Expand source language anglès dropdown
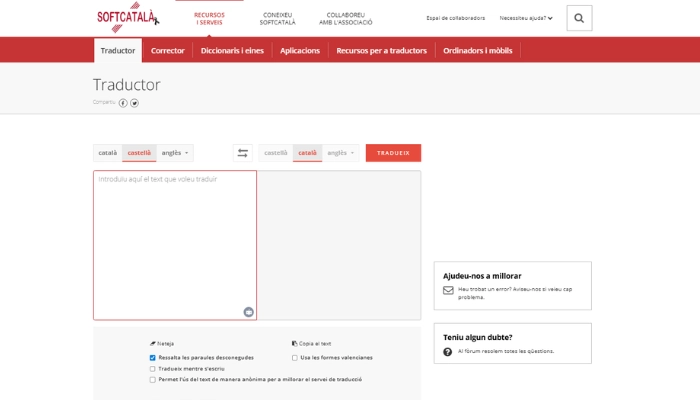Image resolution: width=700 pixels, height=400 pixels. tap(175, 153)
